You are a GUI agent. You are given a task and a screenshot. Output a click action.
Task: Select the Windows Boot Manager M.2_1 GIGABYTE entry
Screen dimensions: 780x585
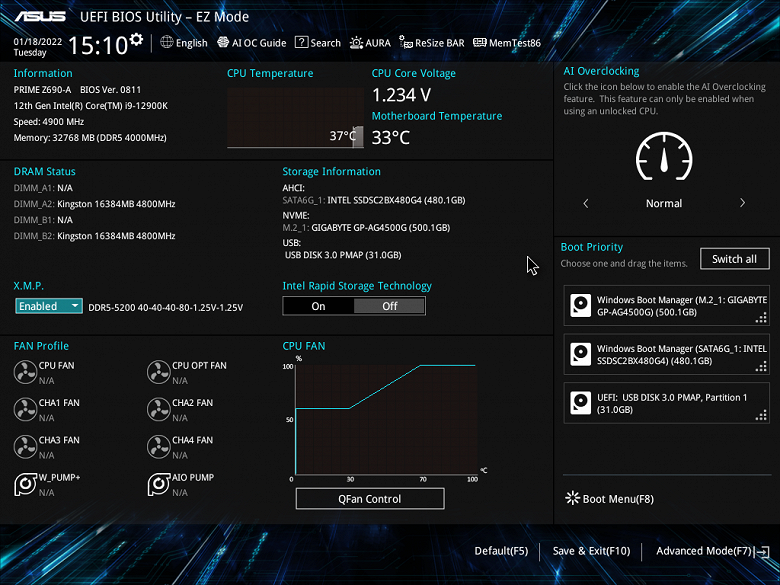pos(666,305)
